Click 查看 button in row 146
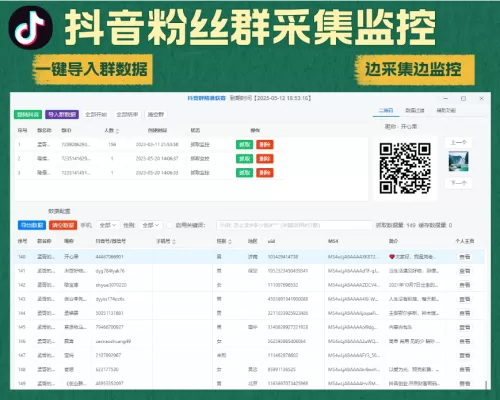 click(465, 341)
